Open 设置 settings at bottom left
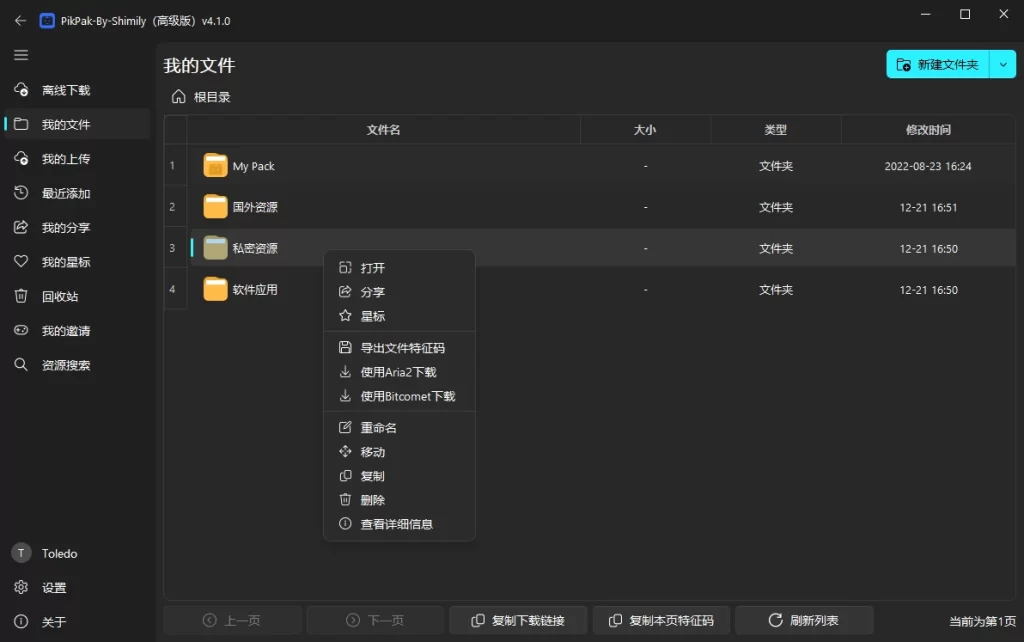The height and width of the screenshot is (642, 1024). pyautogui.click(x=54, y=588)
